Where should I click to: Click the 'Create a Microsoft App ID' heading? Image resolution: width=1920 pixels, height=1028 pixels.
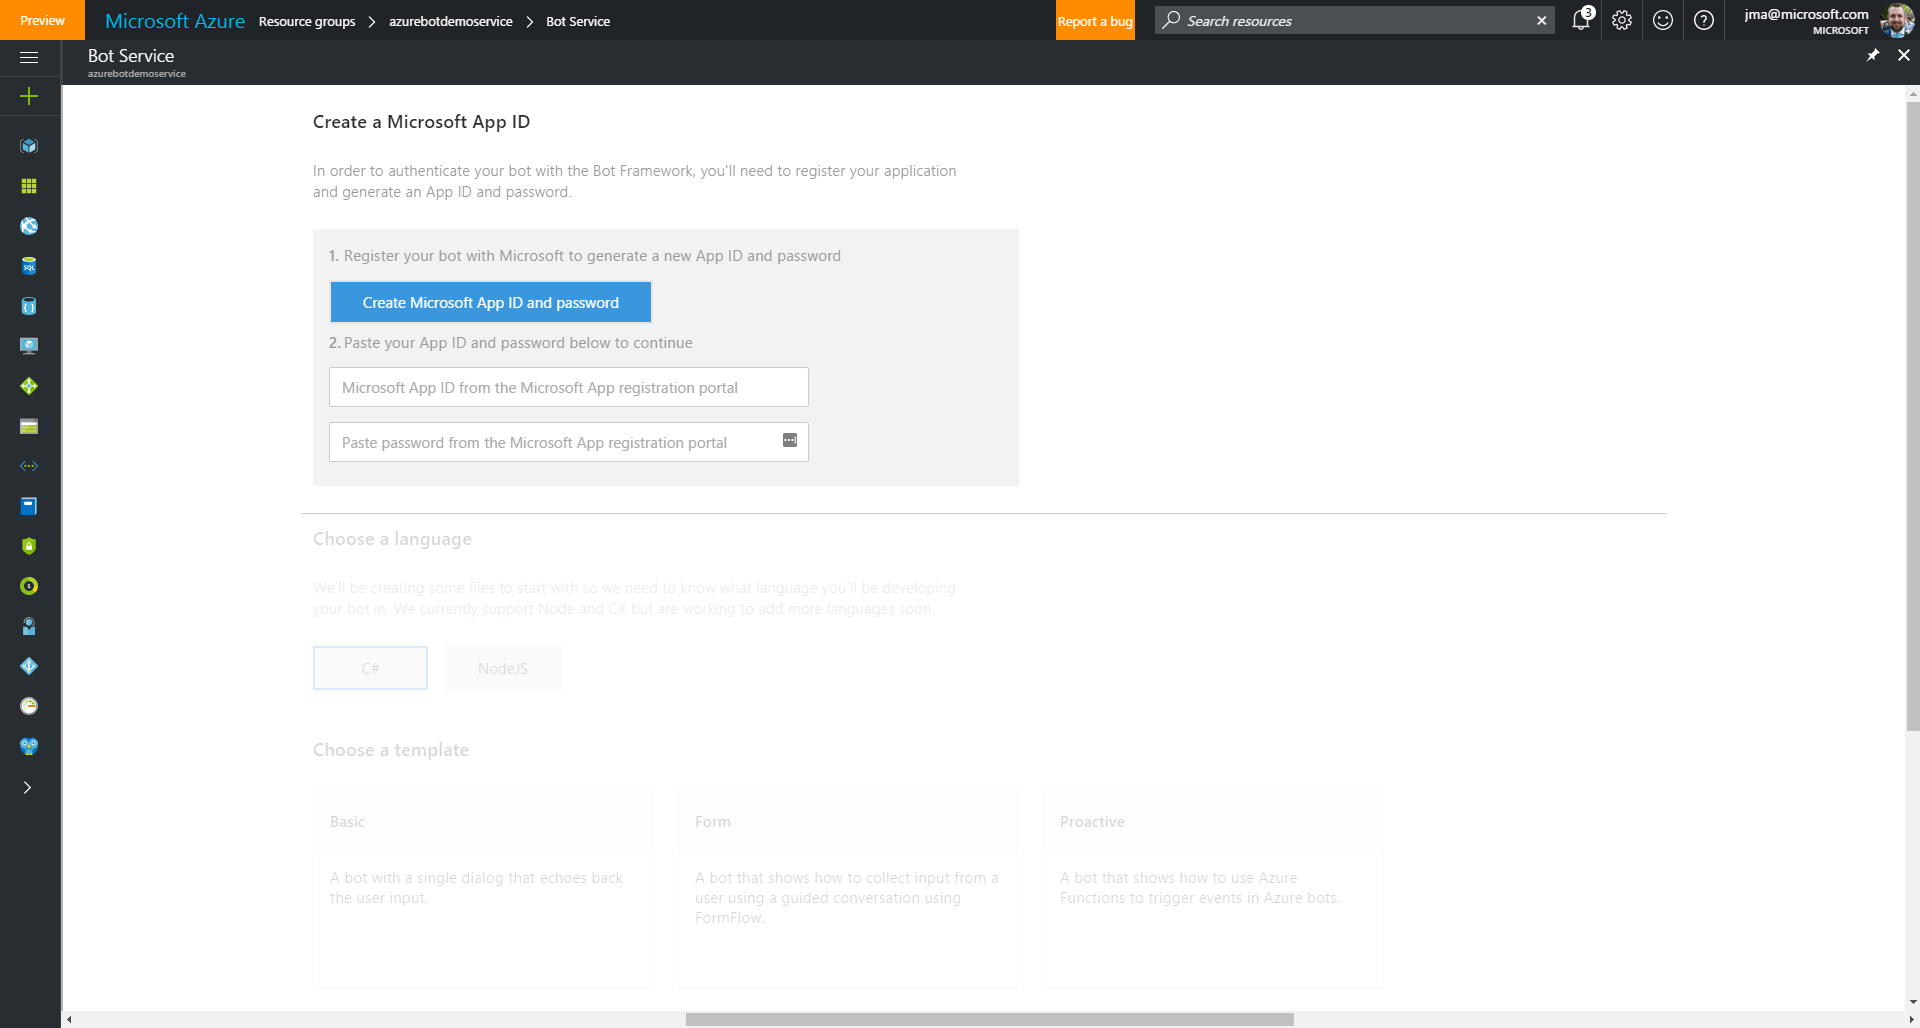click(421, 122)
